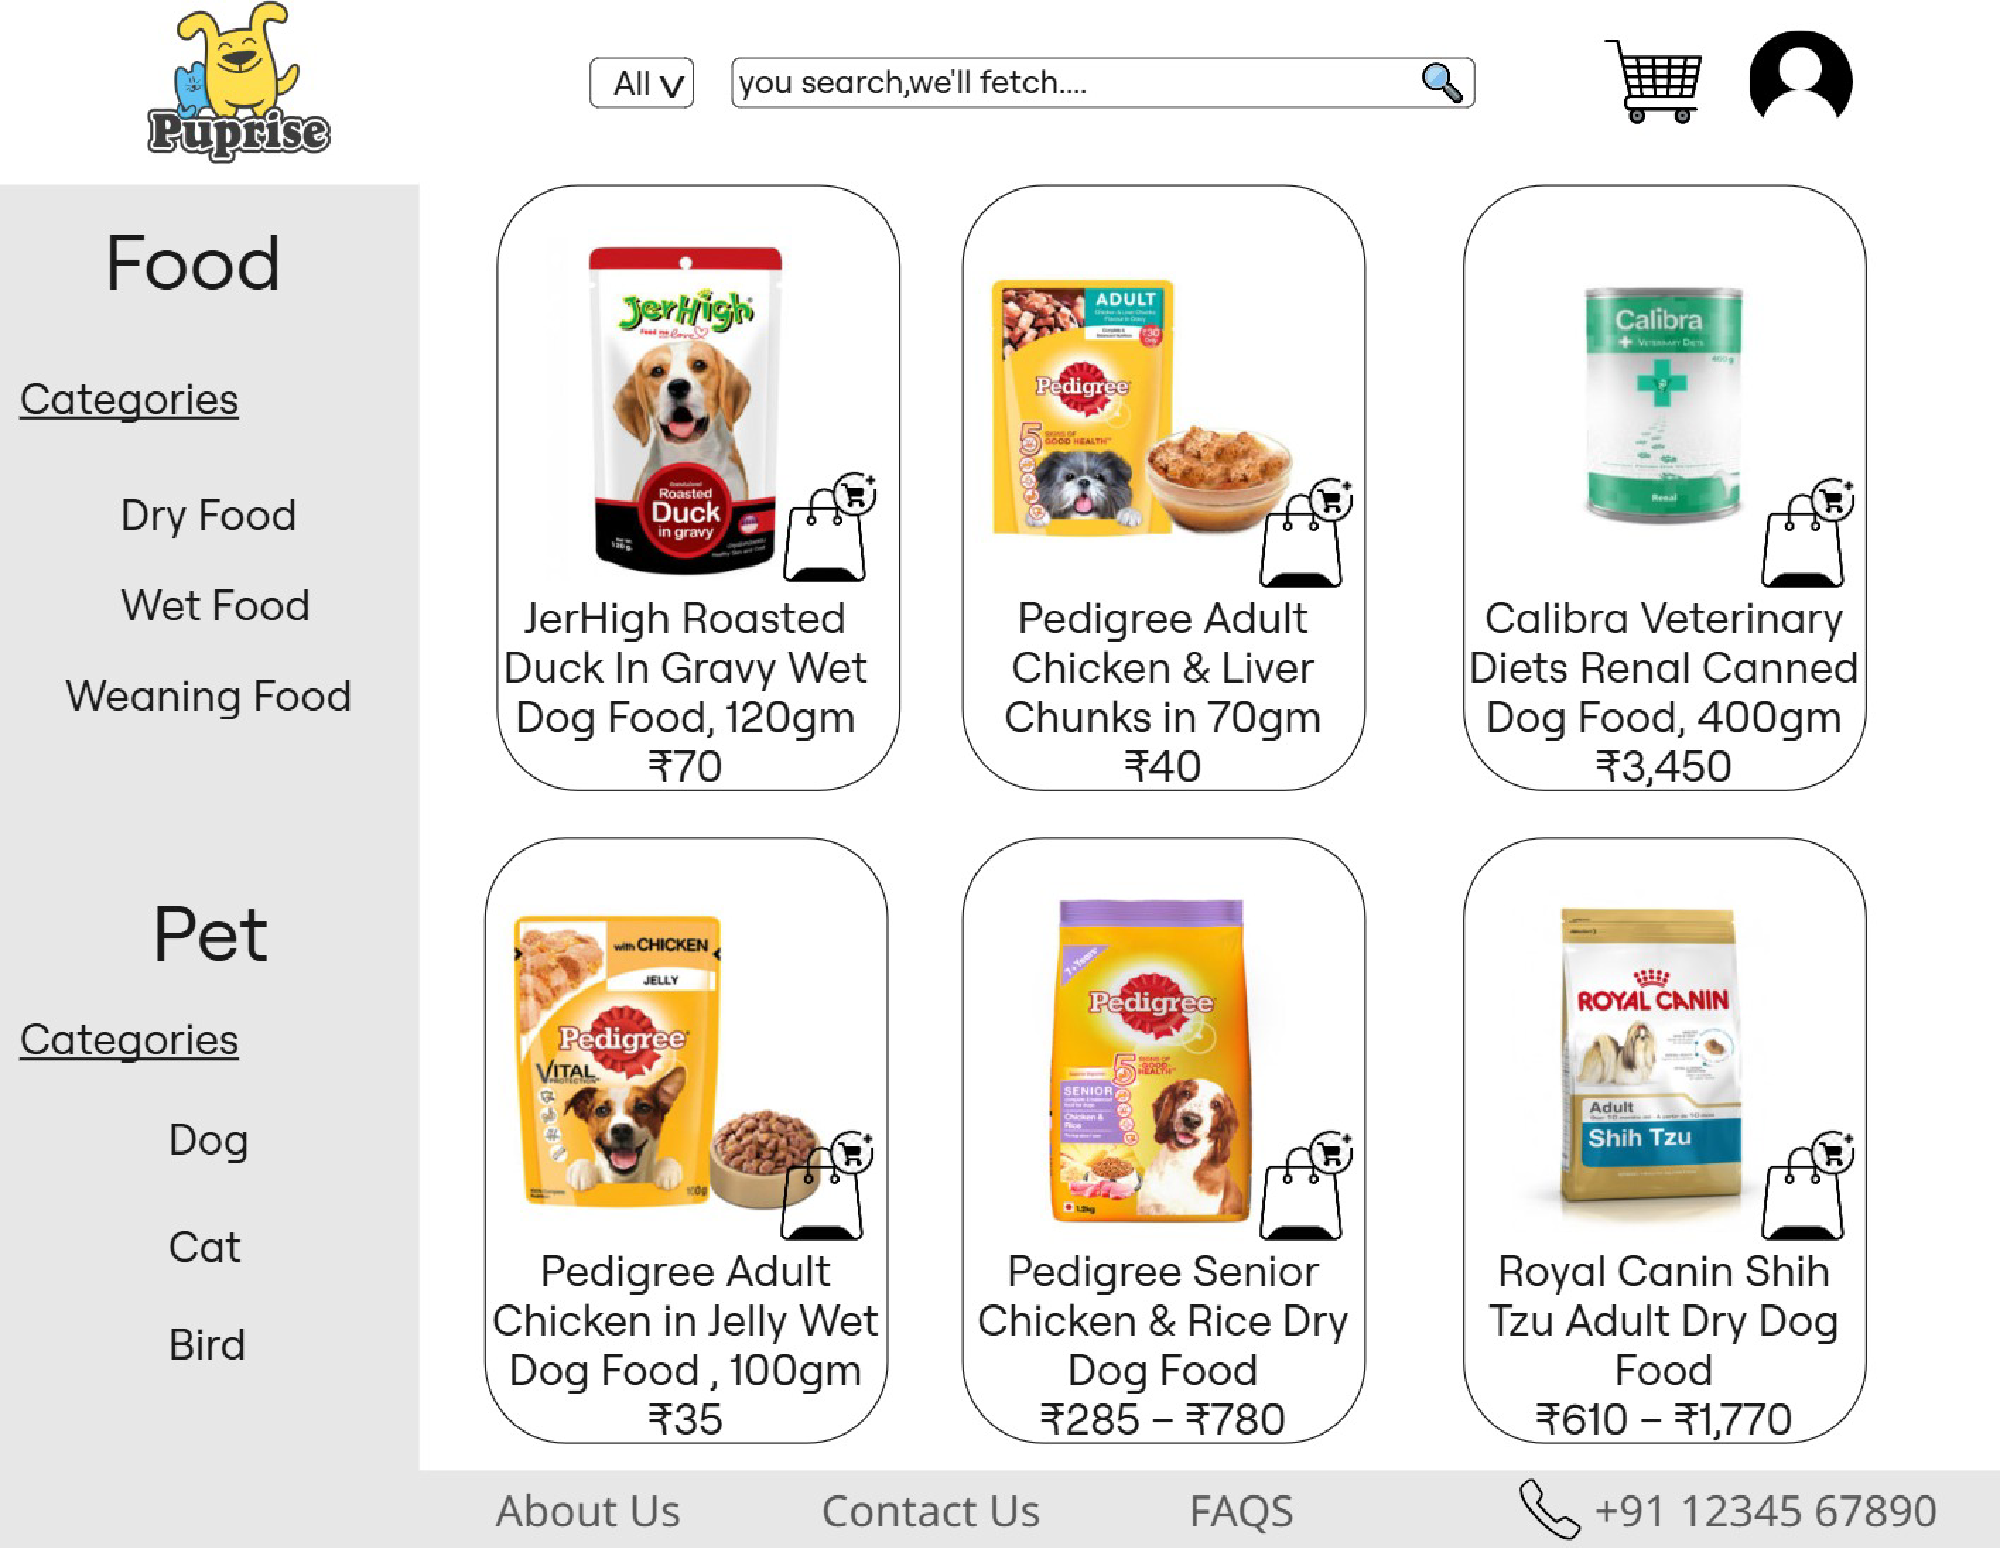Viewport: 2000px width, 1548px height.
Task: Add Pedigree Chicken in Jelly to cart
Action: pos(826,1187)
